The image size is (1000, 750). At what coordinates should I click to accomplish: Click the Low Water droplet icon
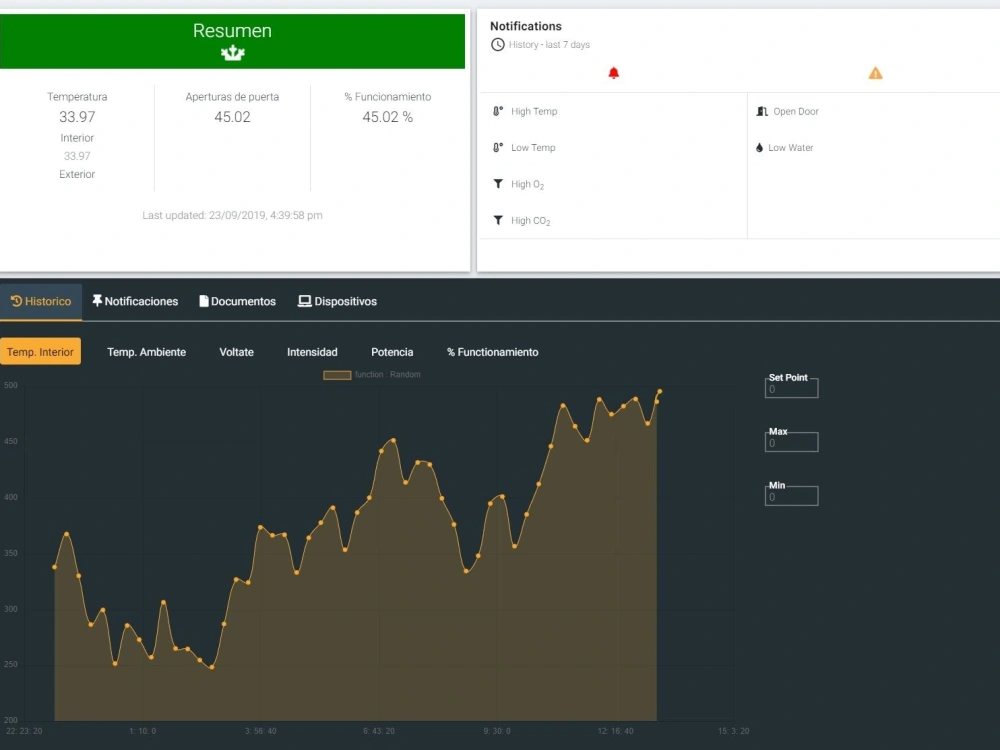coord(762,147)
